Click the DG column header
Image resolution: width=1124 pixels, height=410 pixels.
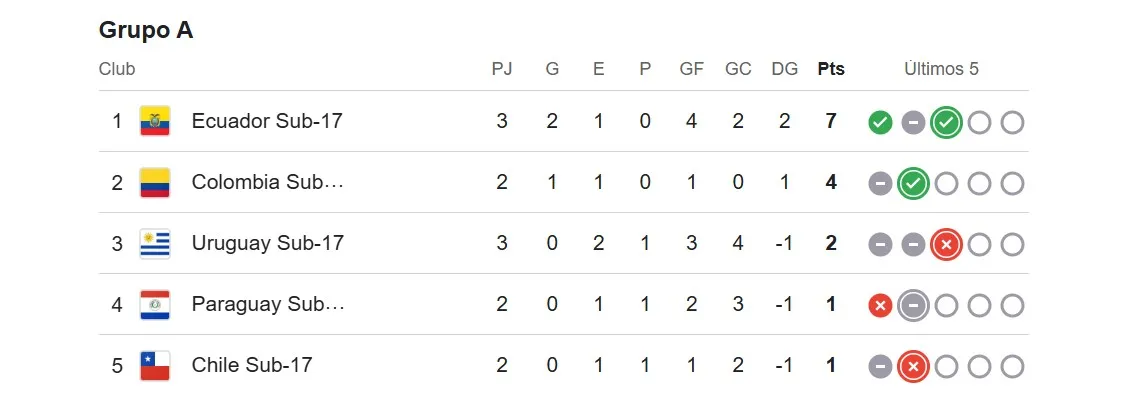pos(785,69)
